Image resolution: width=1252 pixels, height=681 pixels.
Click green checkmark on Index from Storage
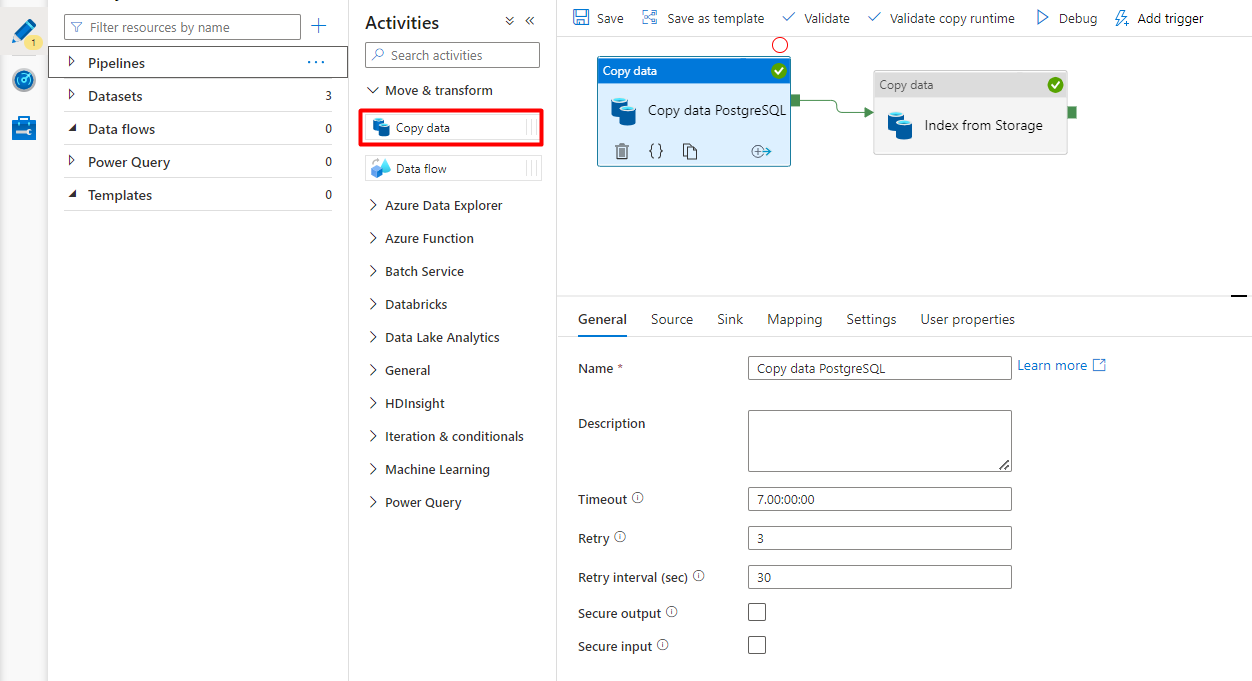[x=1055, y=85]
